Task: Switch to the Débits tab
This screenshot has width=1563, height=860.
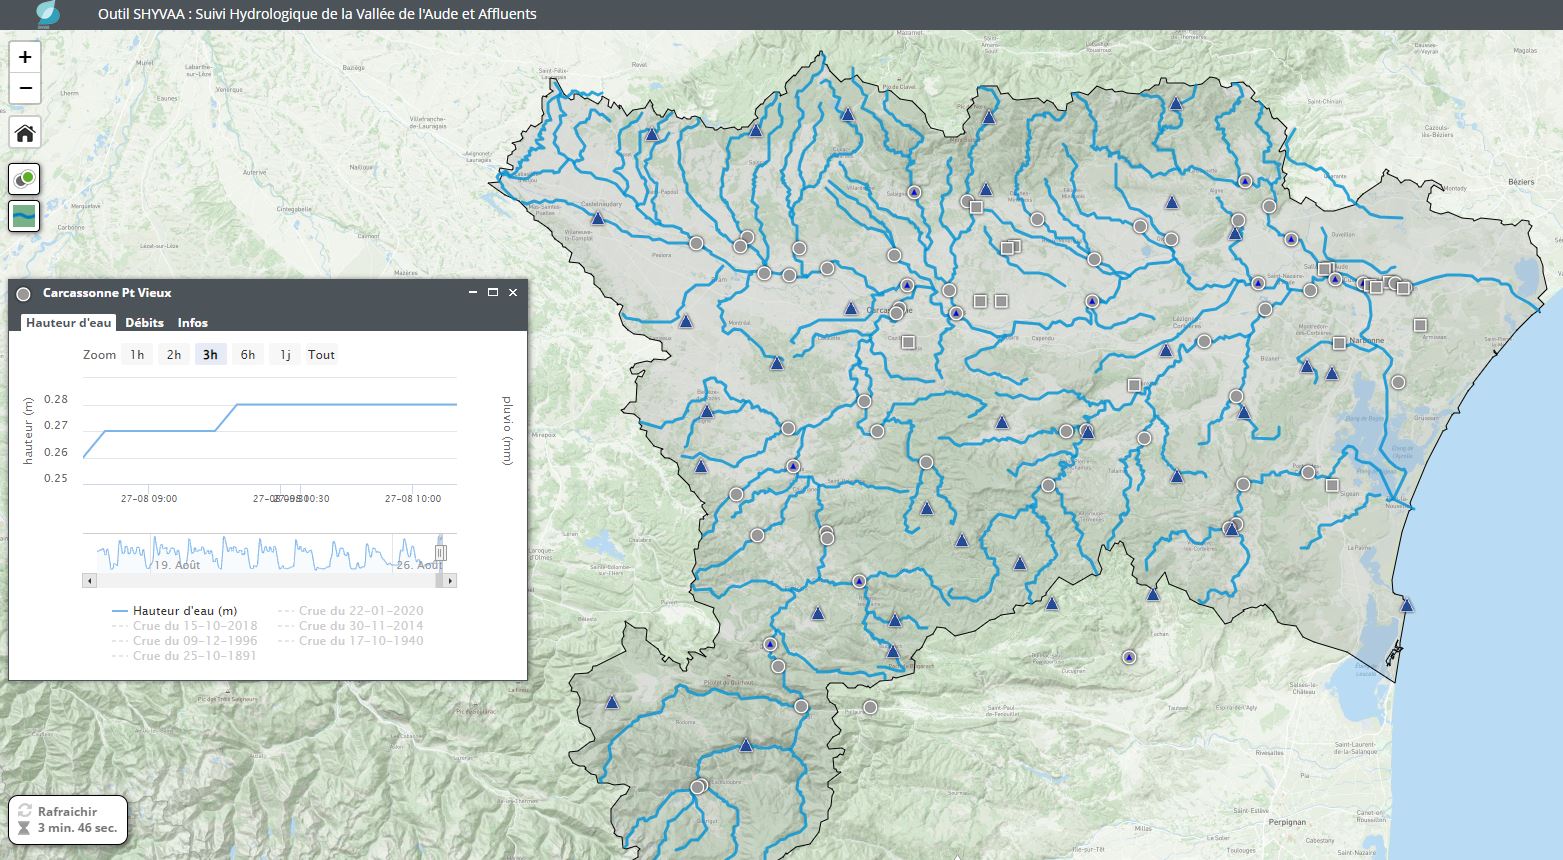Action: click(145, 323)
